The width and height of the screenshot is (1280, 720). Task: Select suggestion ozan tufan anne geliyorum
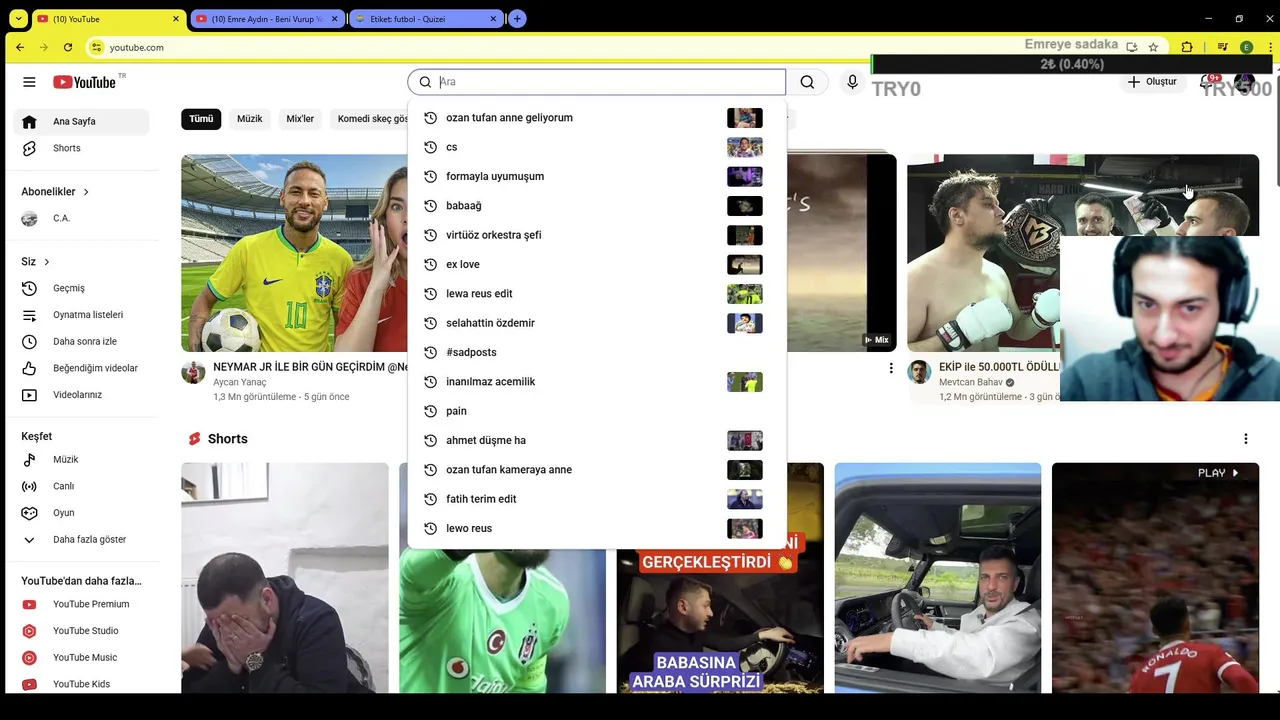click(x=597, y=118)
